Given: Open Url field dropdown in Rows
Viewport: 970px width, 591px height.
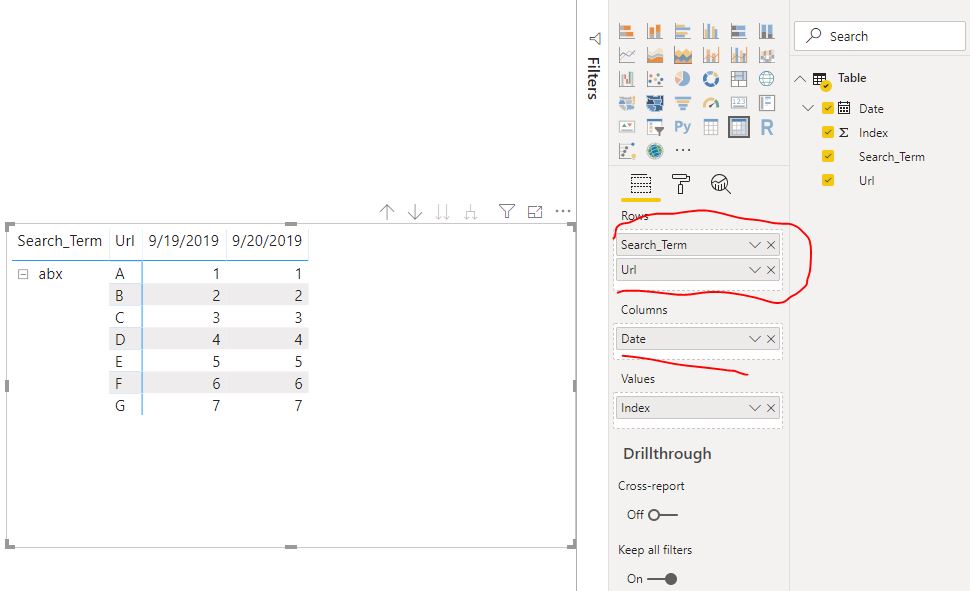Looking at the screenshot, I should click(x=755, y=270).
